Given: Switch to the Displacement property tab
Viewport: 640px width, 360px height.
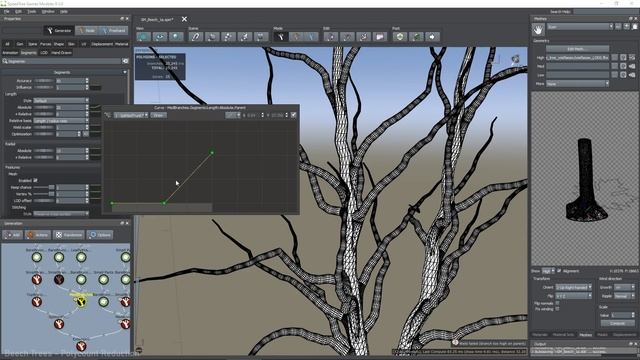Looking at the screenshot, I should click(x=102, y=44).
